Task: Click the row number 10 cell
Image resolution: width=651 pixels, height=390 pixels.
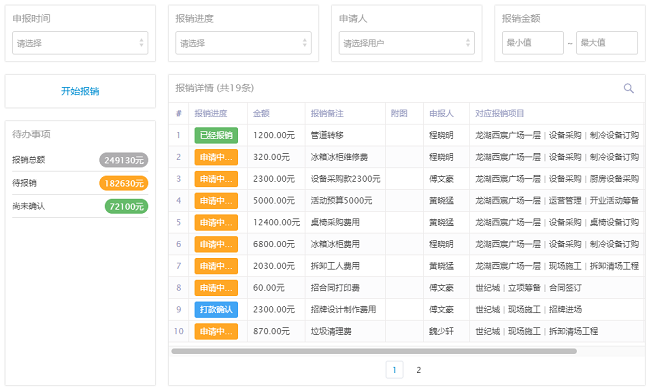Action: [179, 331]
